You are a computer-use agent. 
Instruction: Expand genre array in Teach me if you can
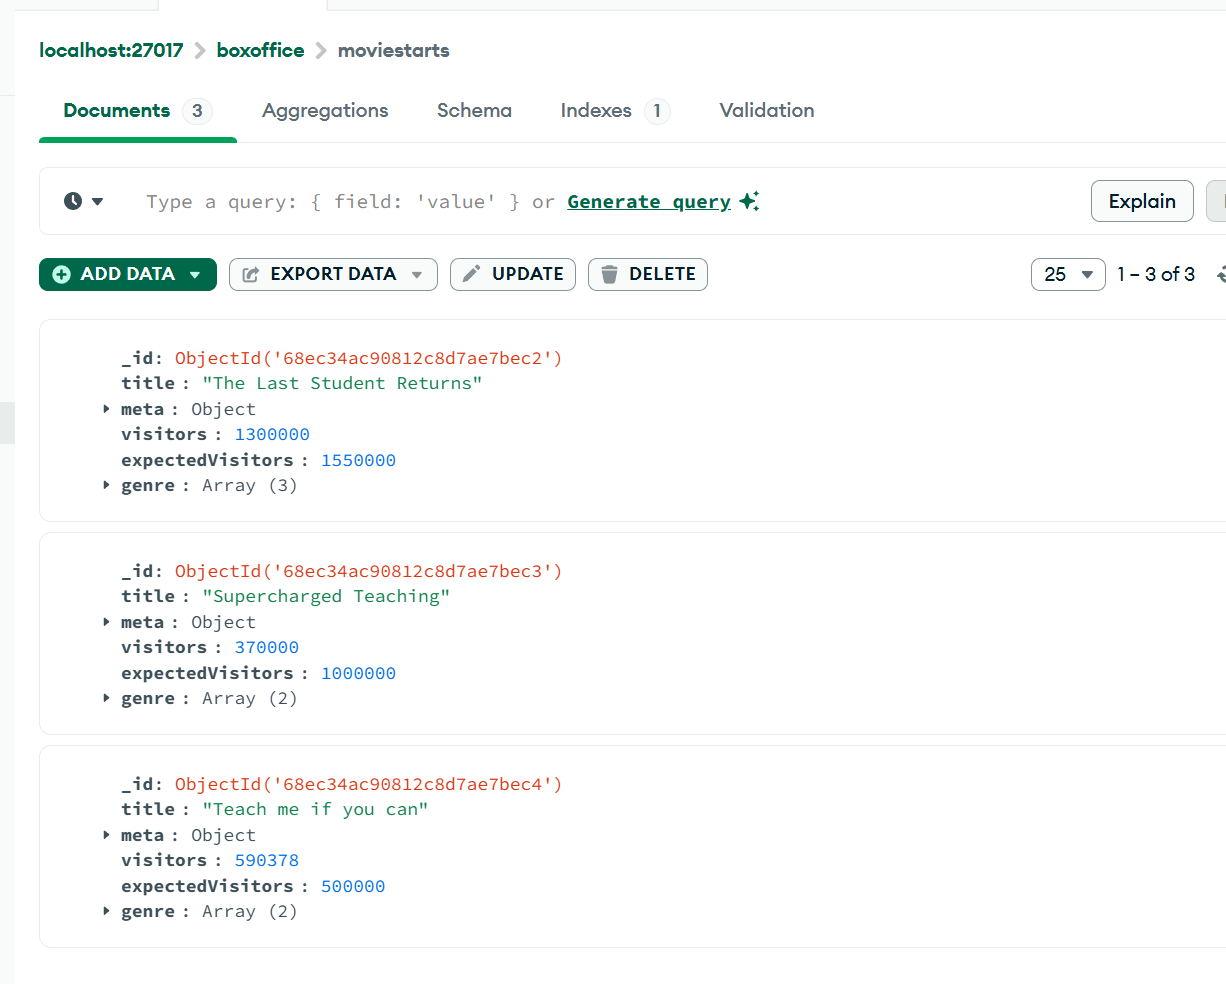coord(106,911)
